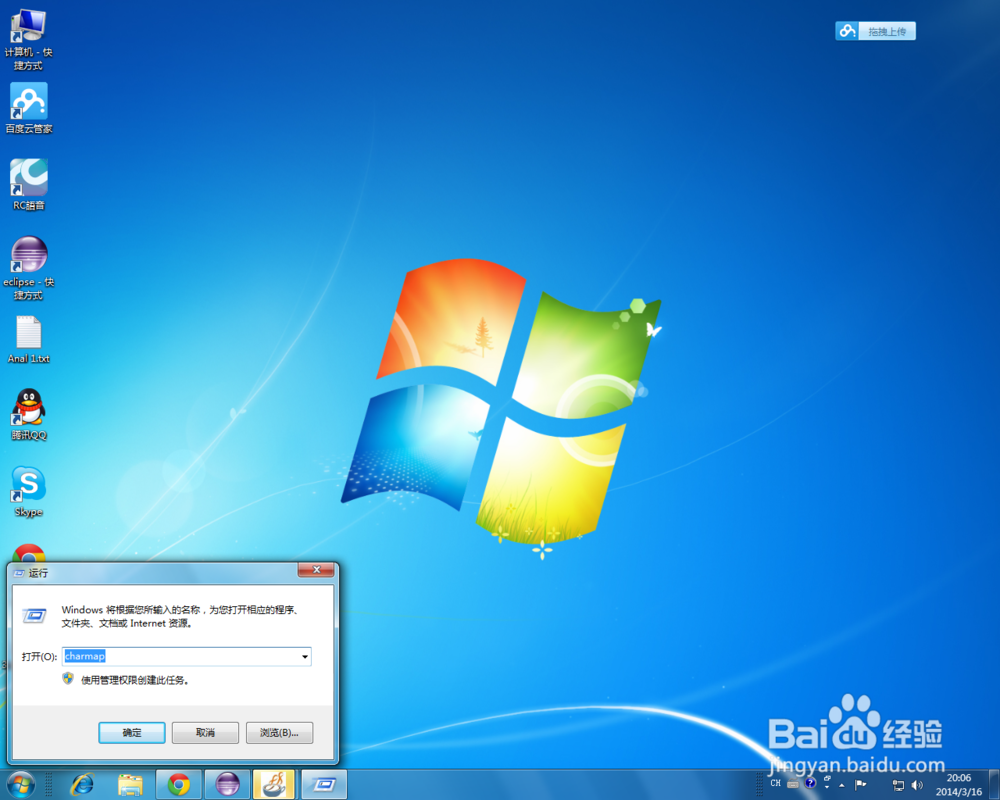
Task: Launch Skype from the desktop
Action: point(28,487)
